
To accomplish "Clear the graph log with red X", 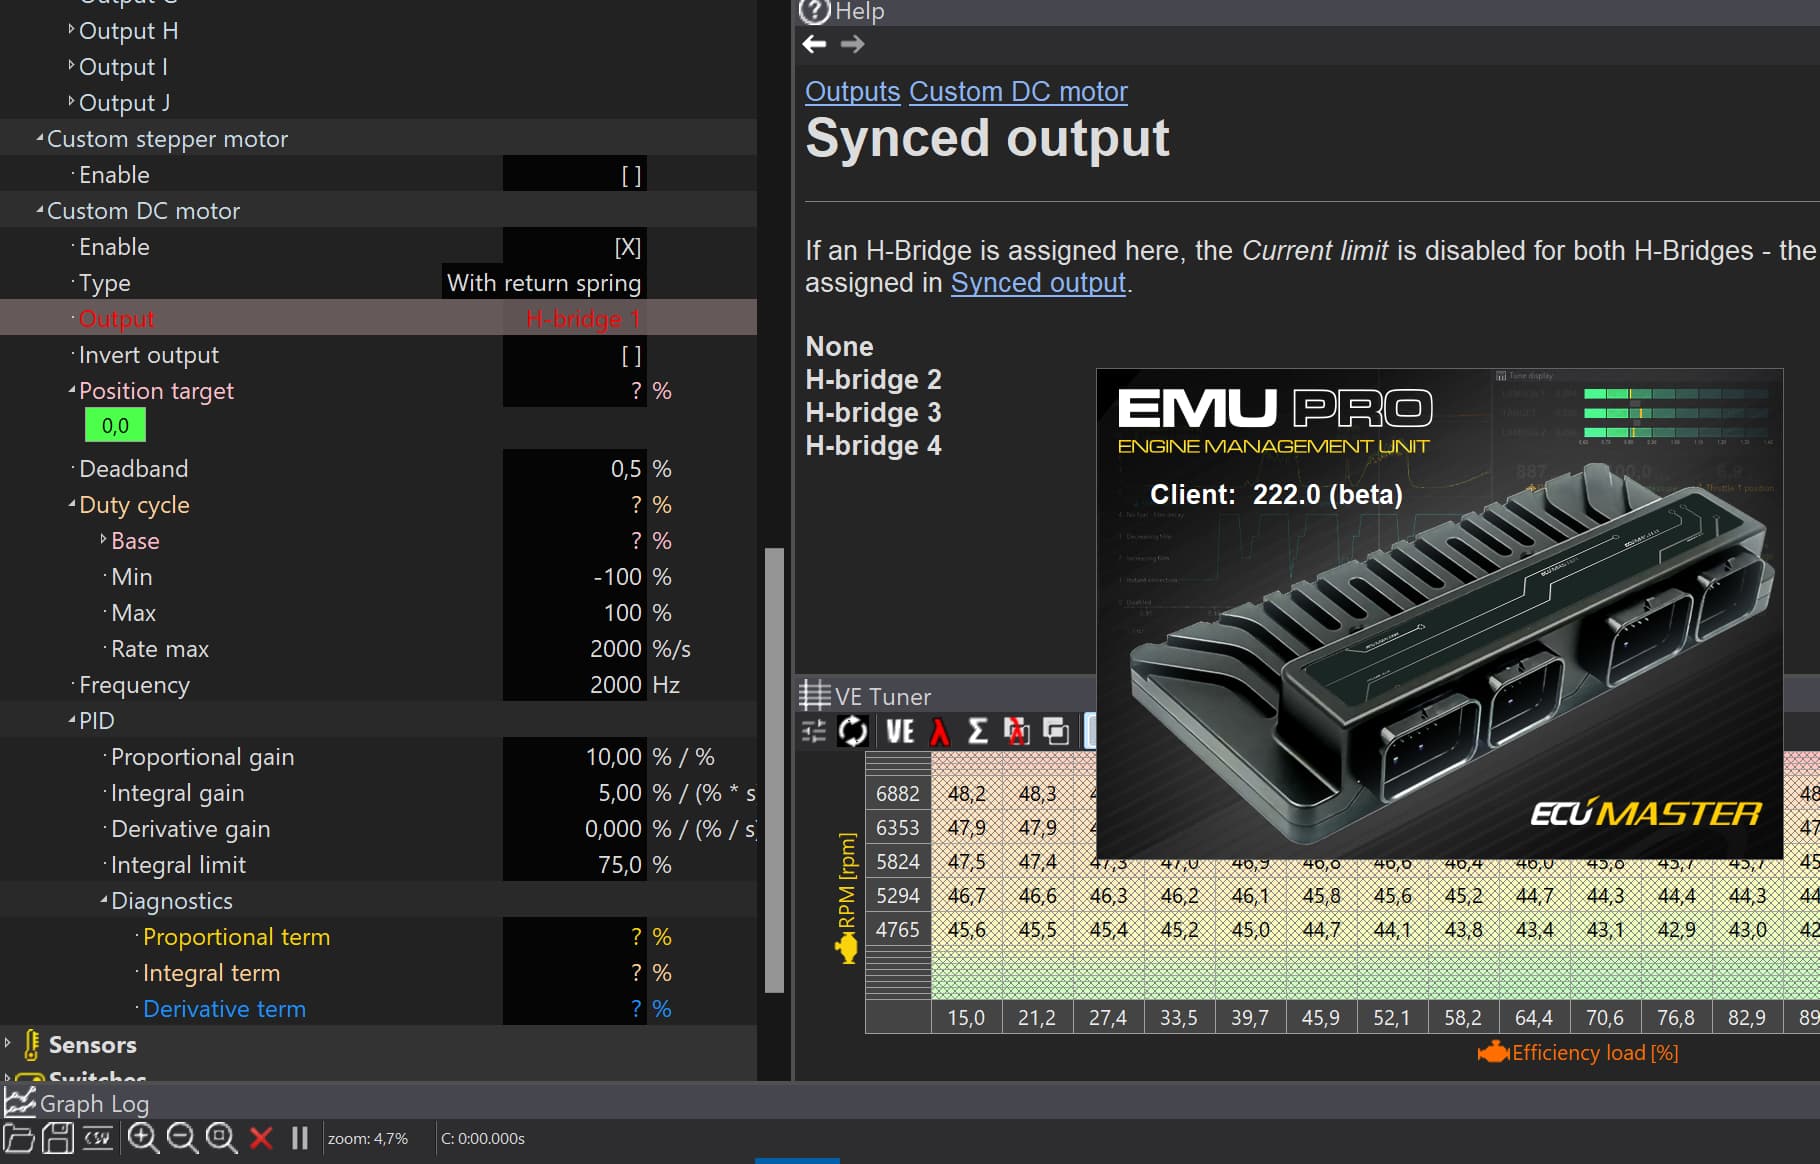I will [261, 1138].
